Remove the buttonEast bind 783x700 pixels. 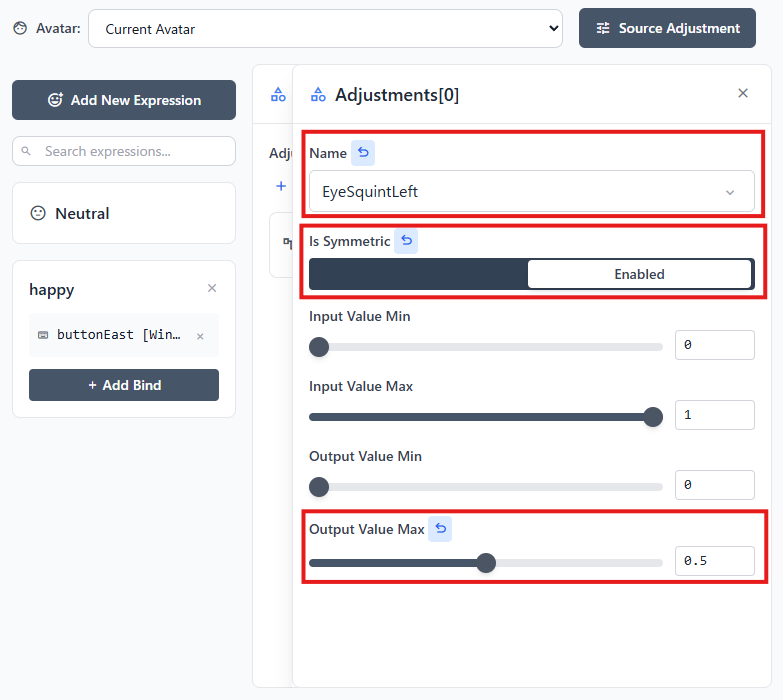coord(200,336)
